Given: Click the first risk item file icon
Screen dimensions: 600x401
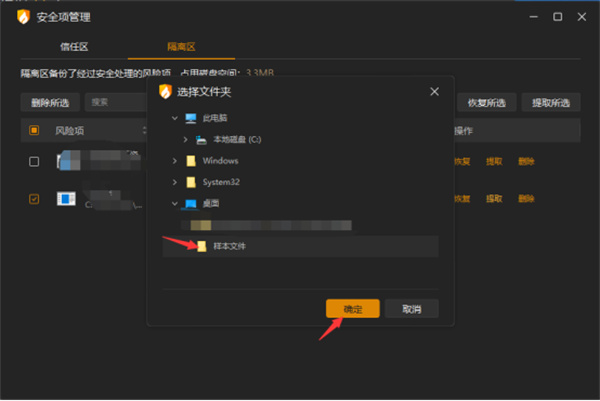Looking at the screenshot, I should 68,160.
